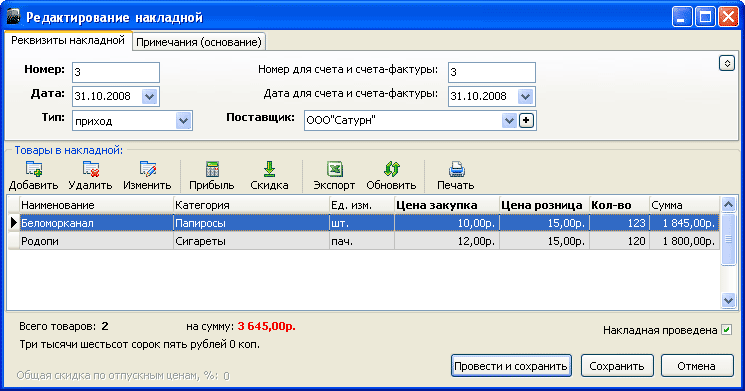This screenshot has height=391, width=745.
Task: Click the Обновить refresh icon
Action: (x=392, y=169)
